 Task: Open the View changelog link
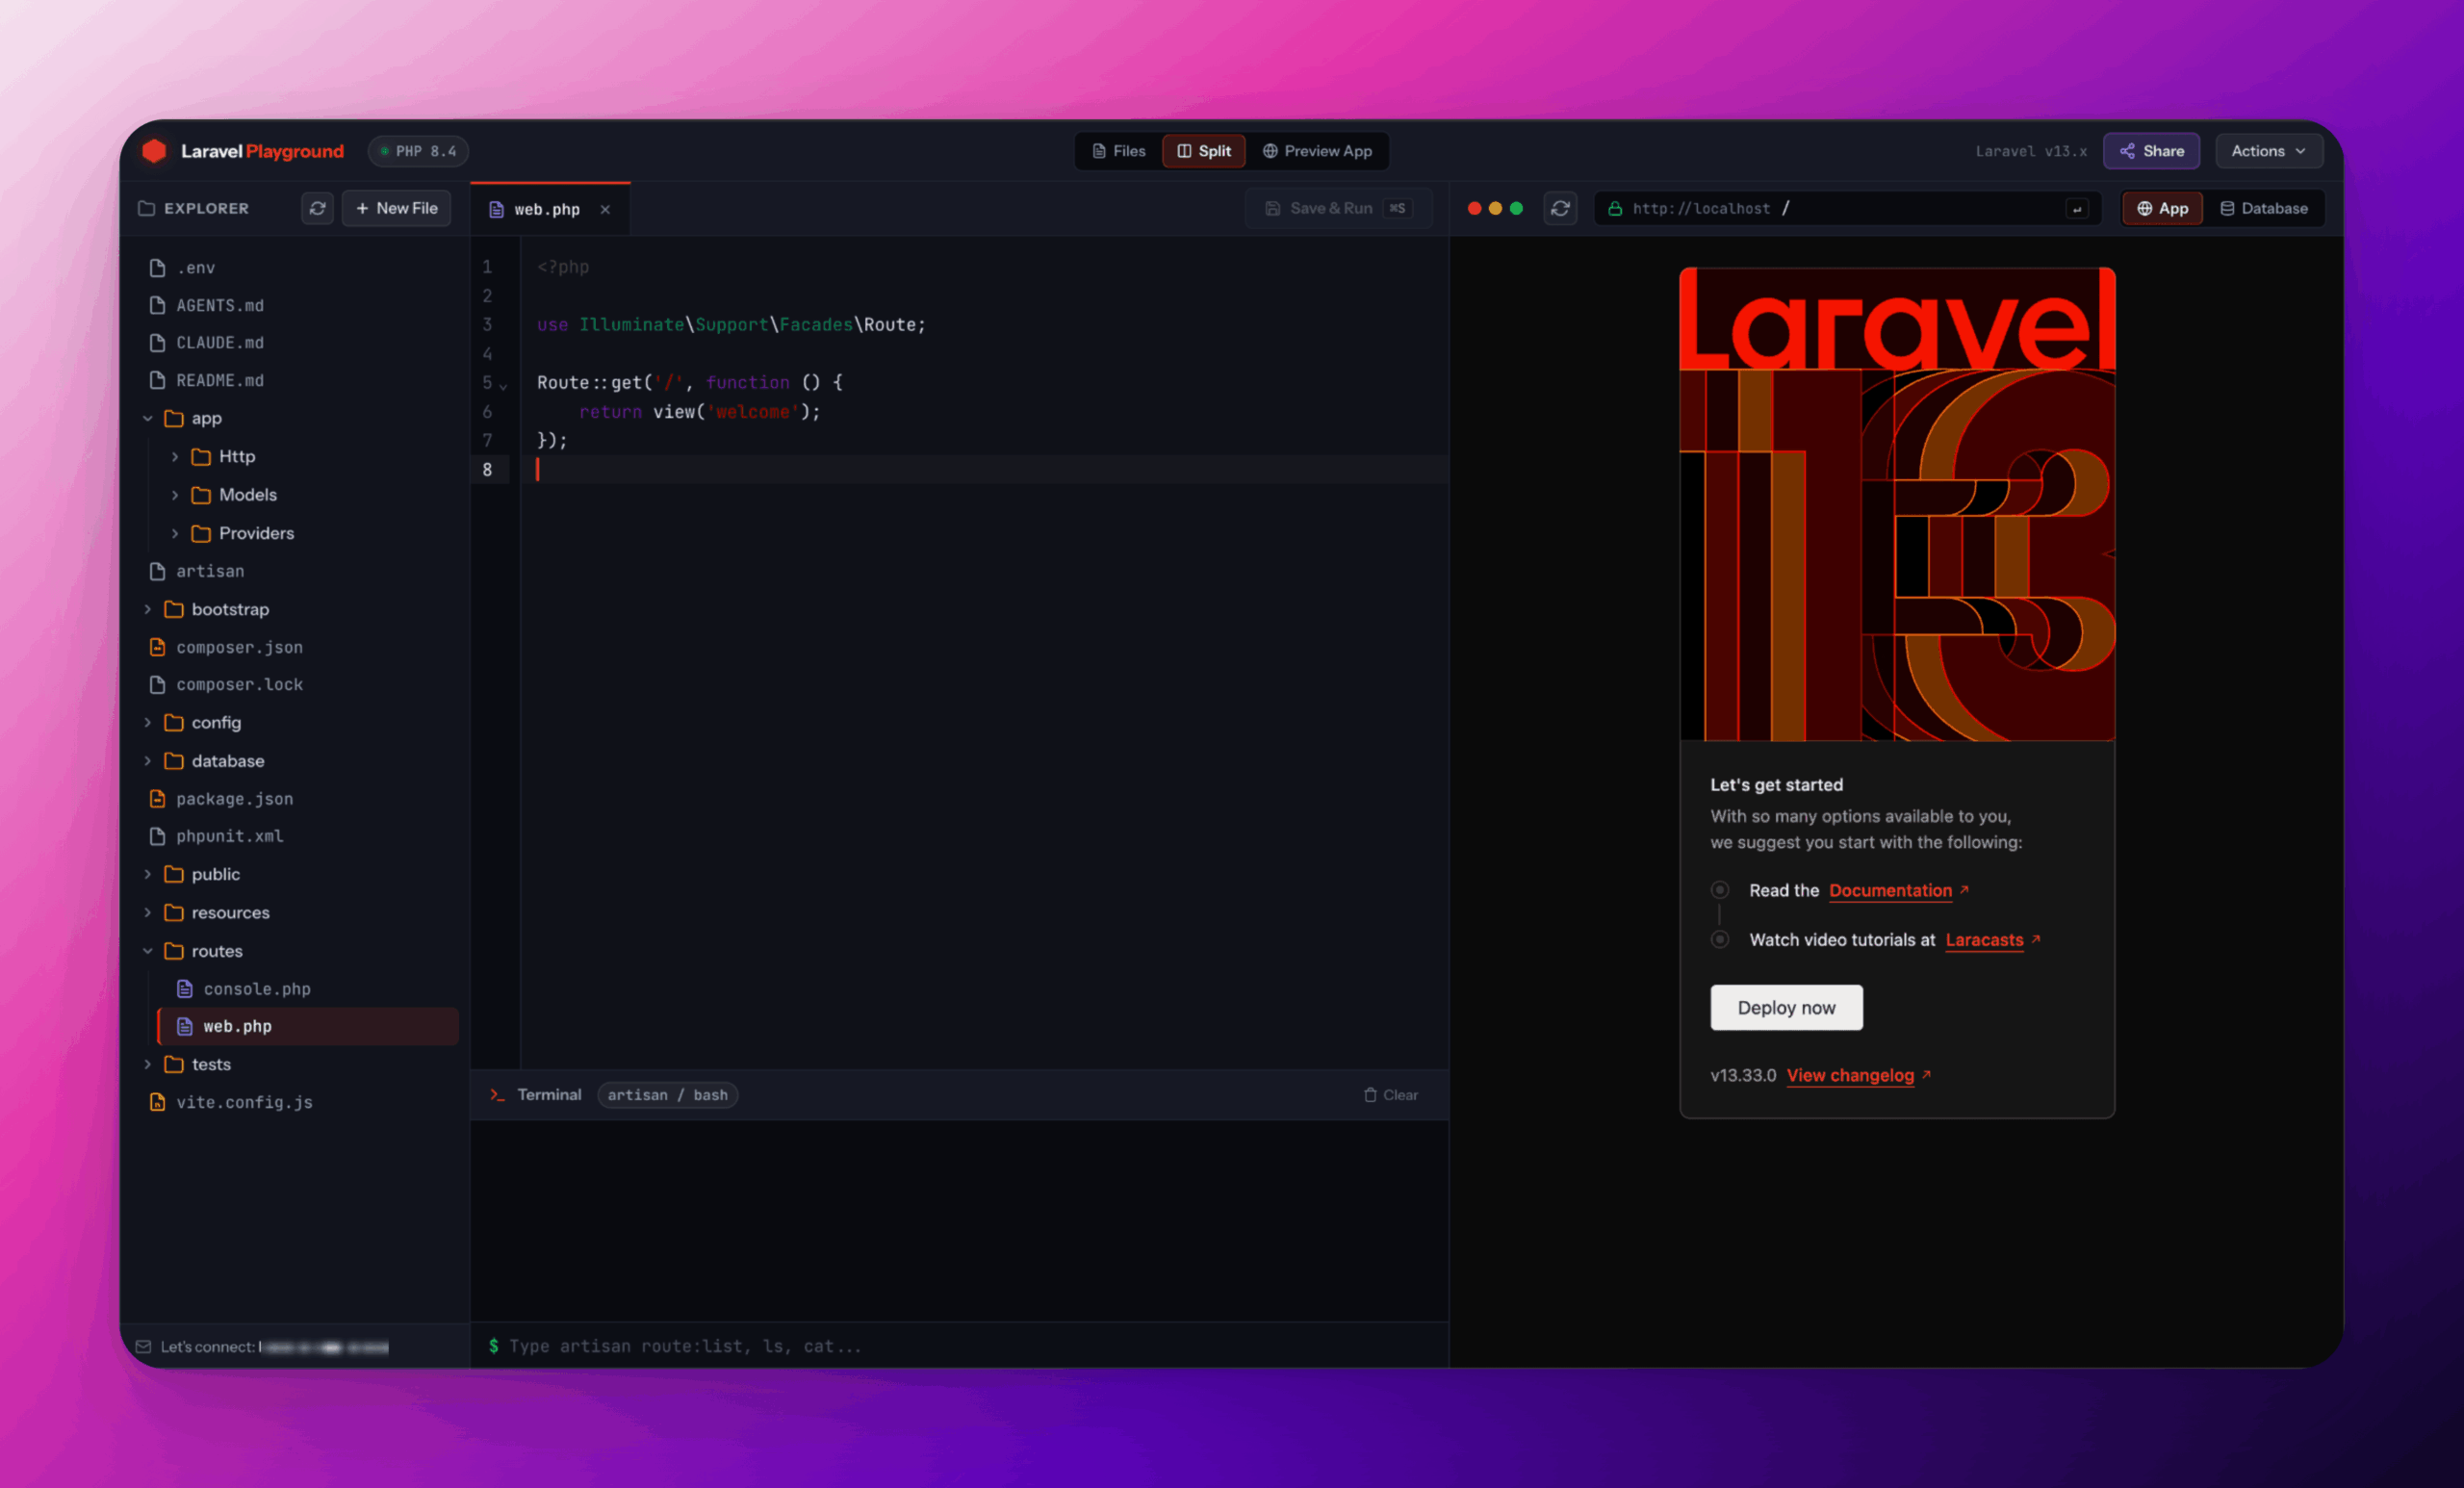pos(1850,1075)
